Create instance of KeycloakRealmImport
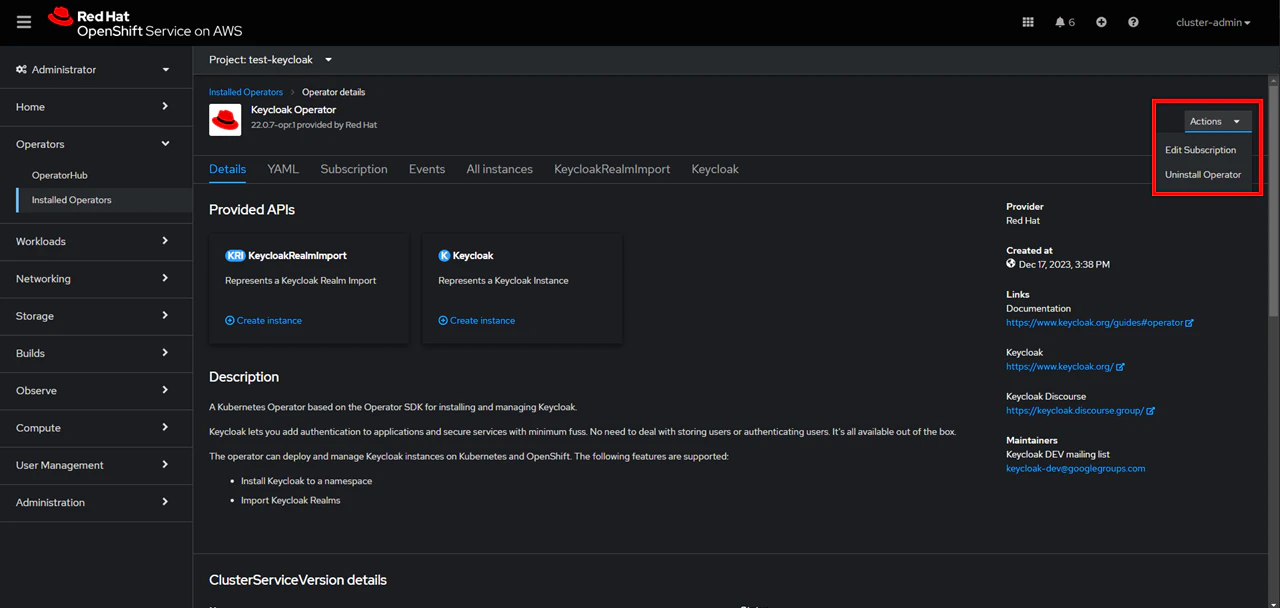 coord(263,321)
